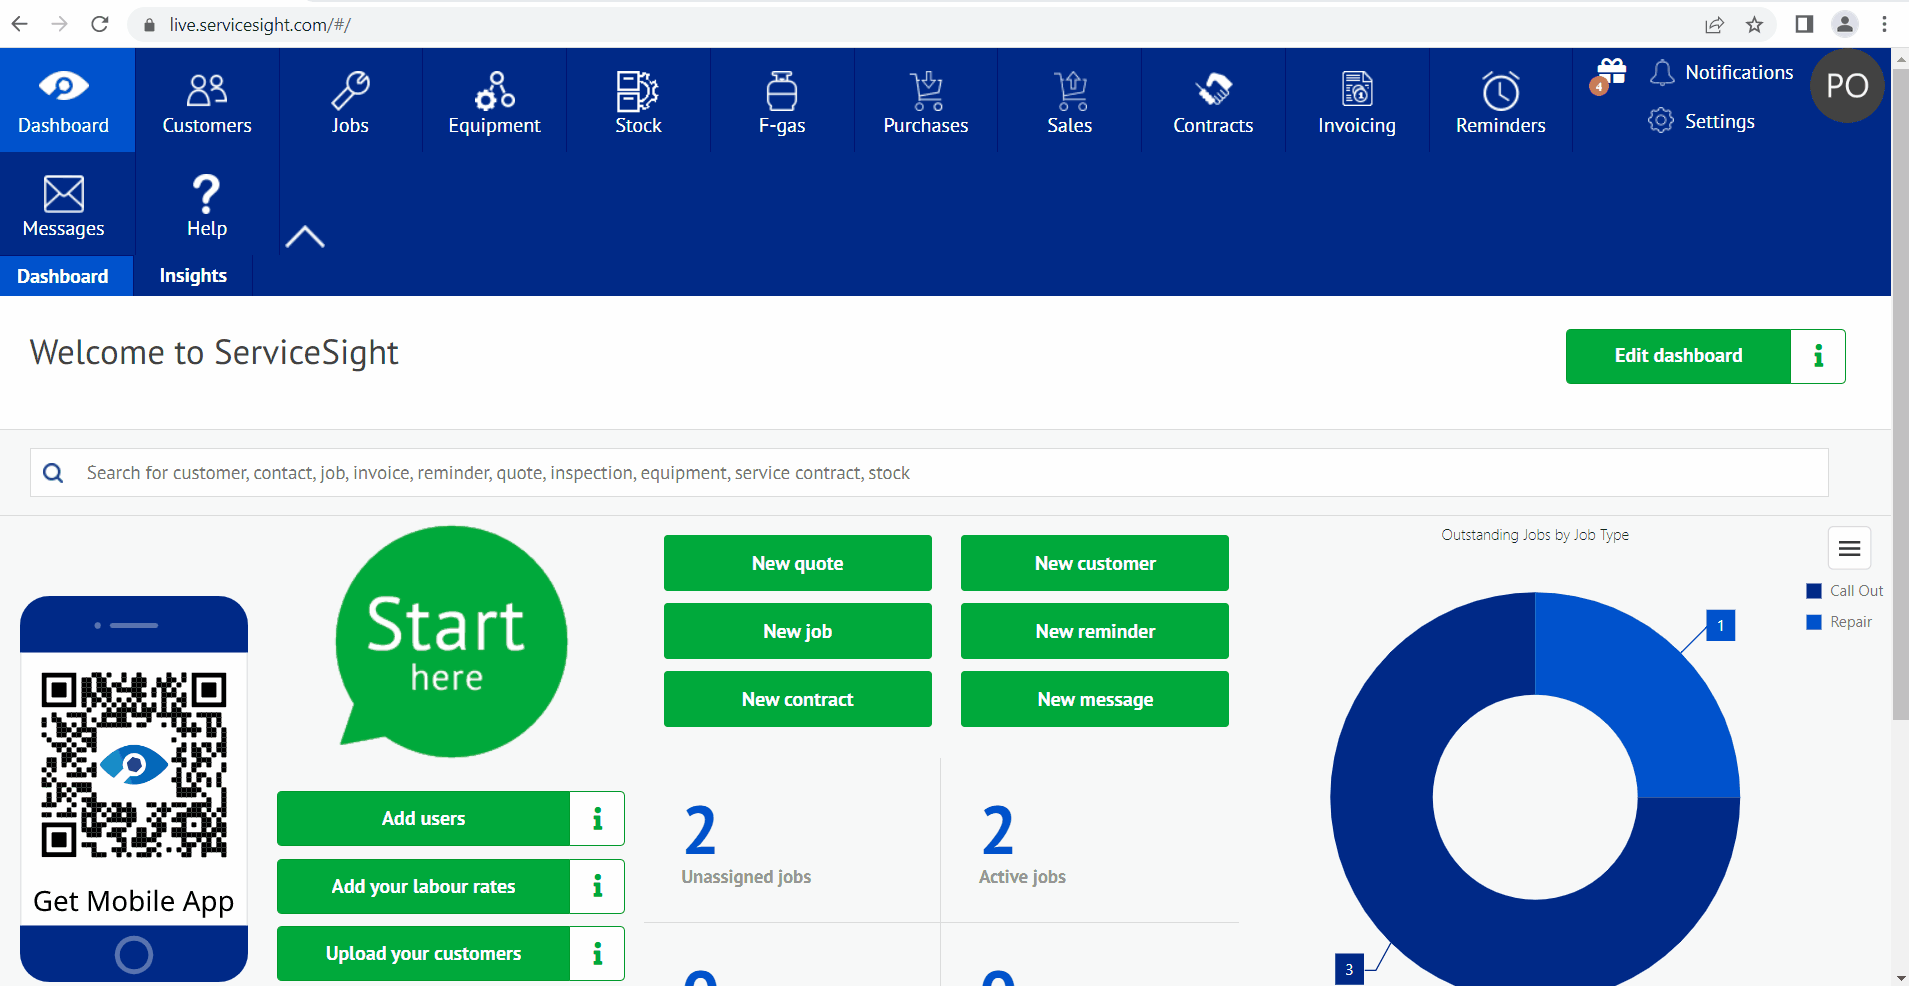Create a New message

(x=1095, y=699)
